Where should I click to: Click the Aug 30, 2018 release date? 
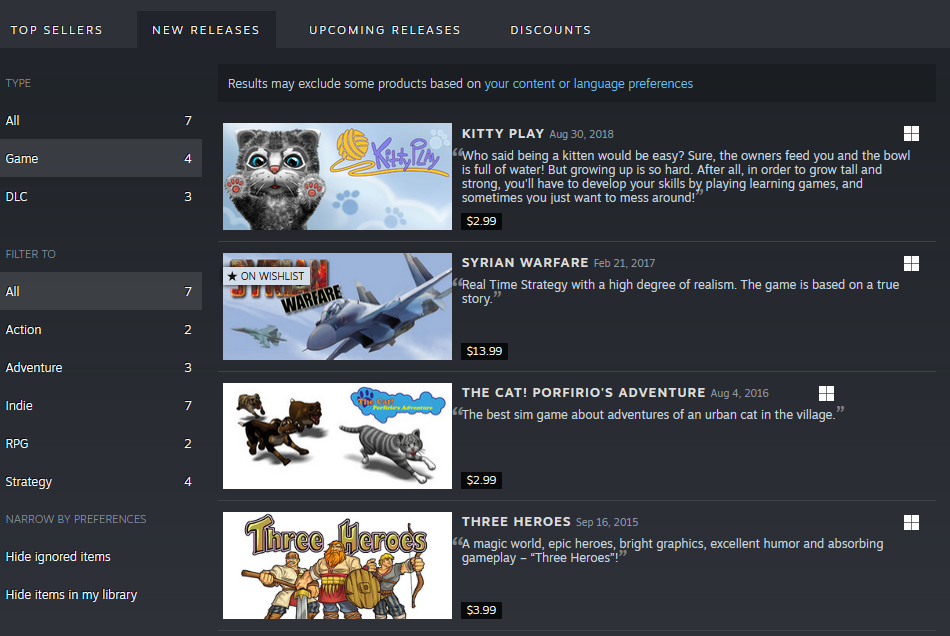click(x=581, y=134)
